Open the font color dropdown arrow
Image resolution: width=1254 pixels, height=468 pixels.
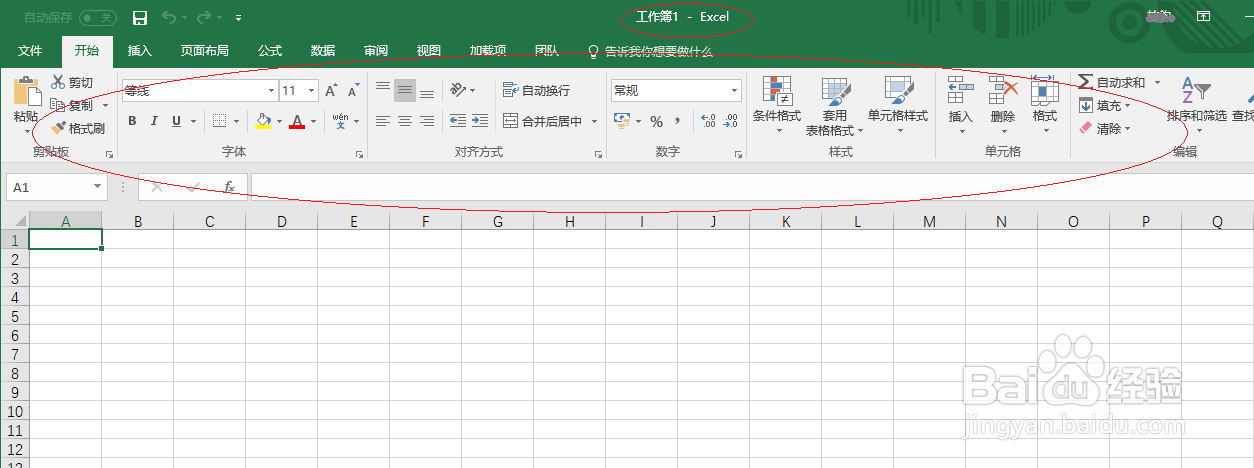tap(313, 121)
